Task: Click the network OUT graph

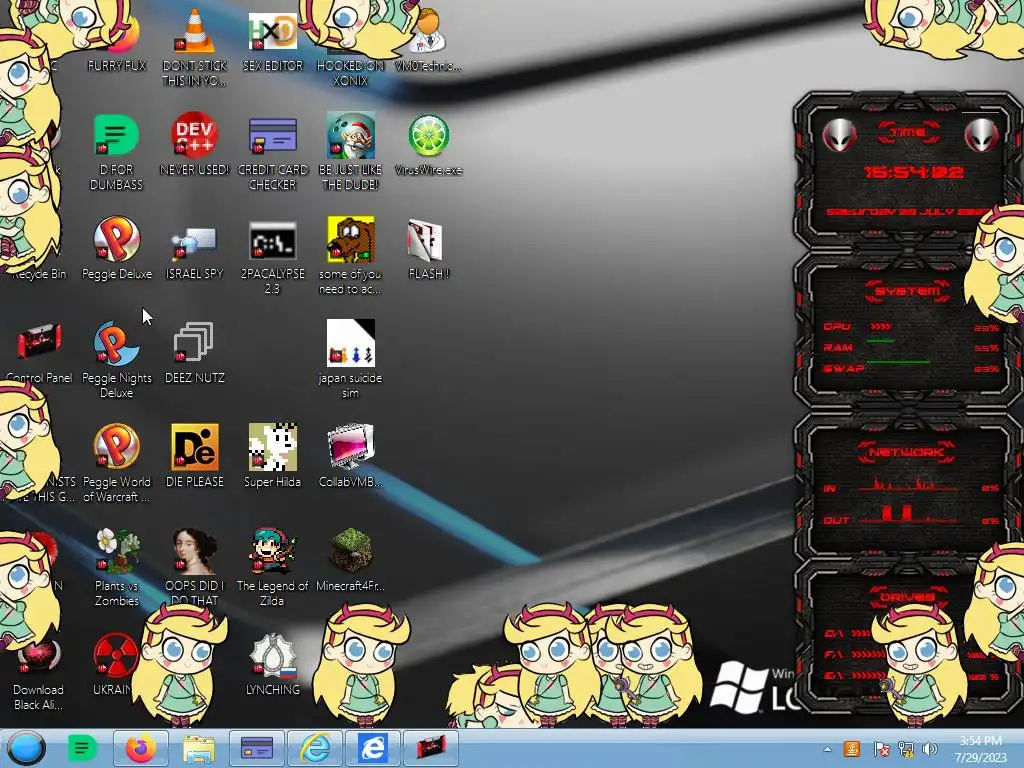Action: pos(911,514)
